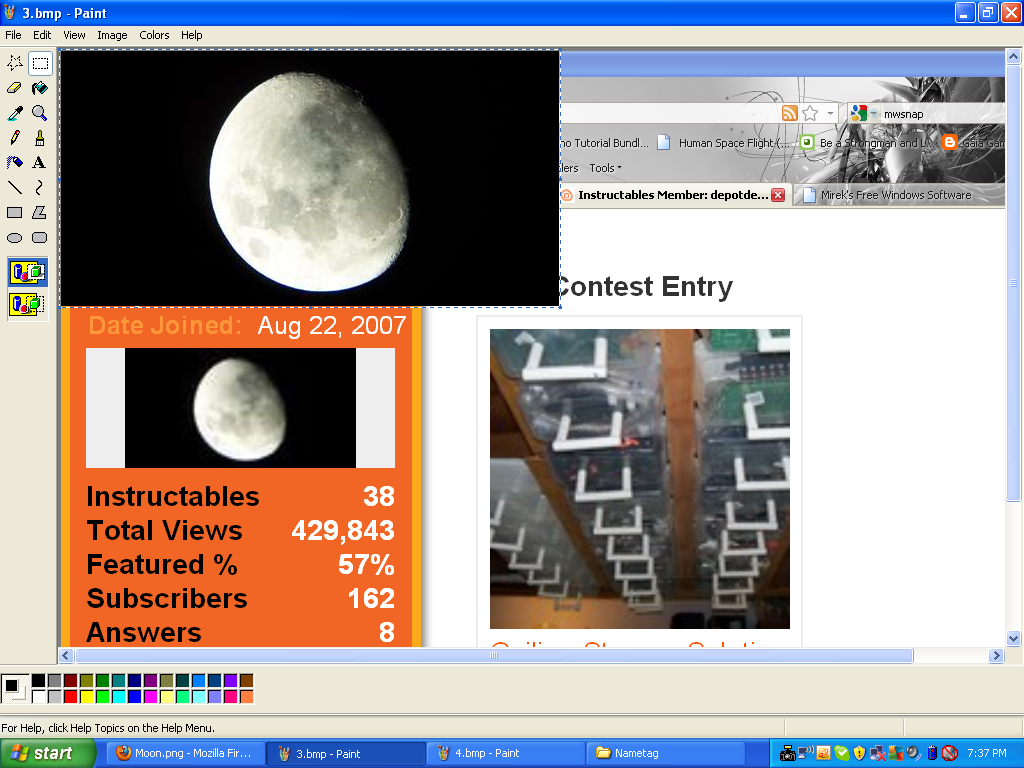Viewport: 1024px width, 768px height.
Task: Activate the Magnifier tool
Action: tap(40, 113)
